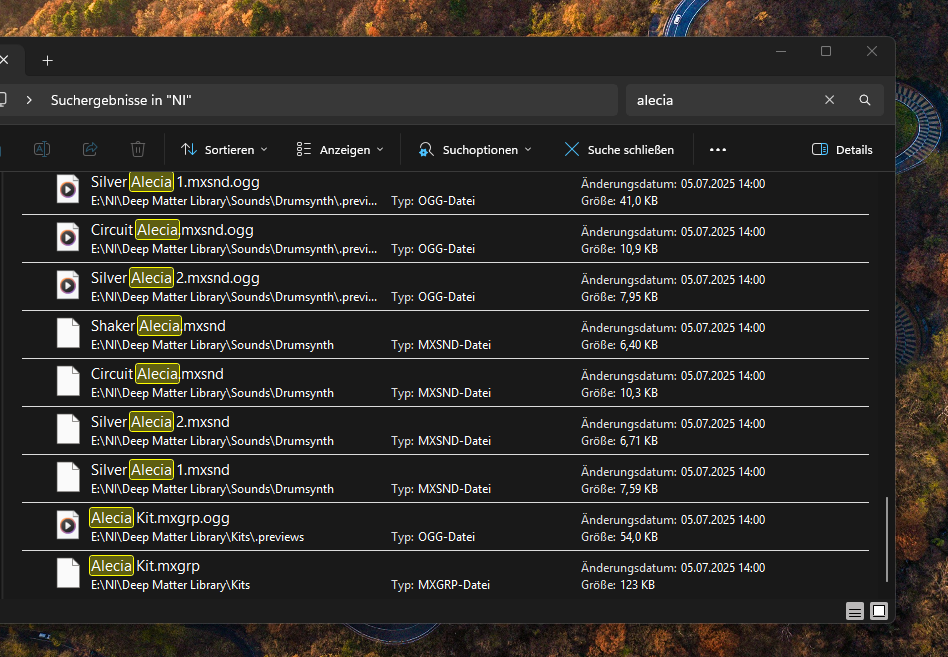Select file icon of Silver Alecia 1.mxsnd
The height and width of the screenshot is (657, 948).
pyautogui.click(x=68, y=477)
